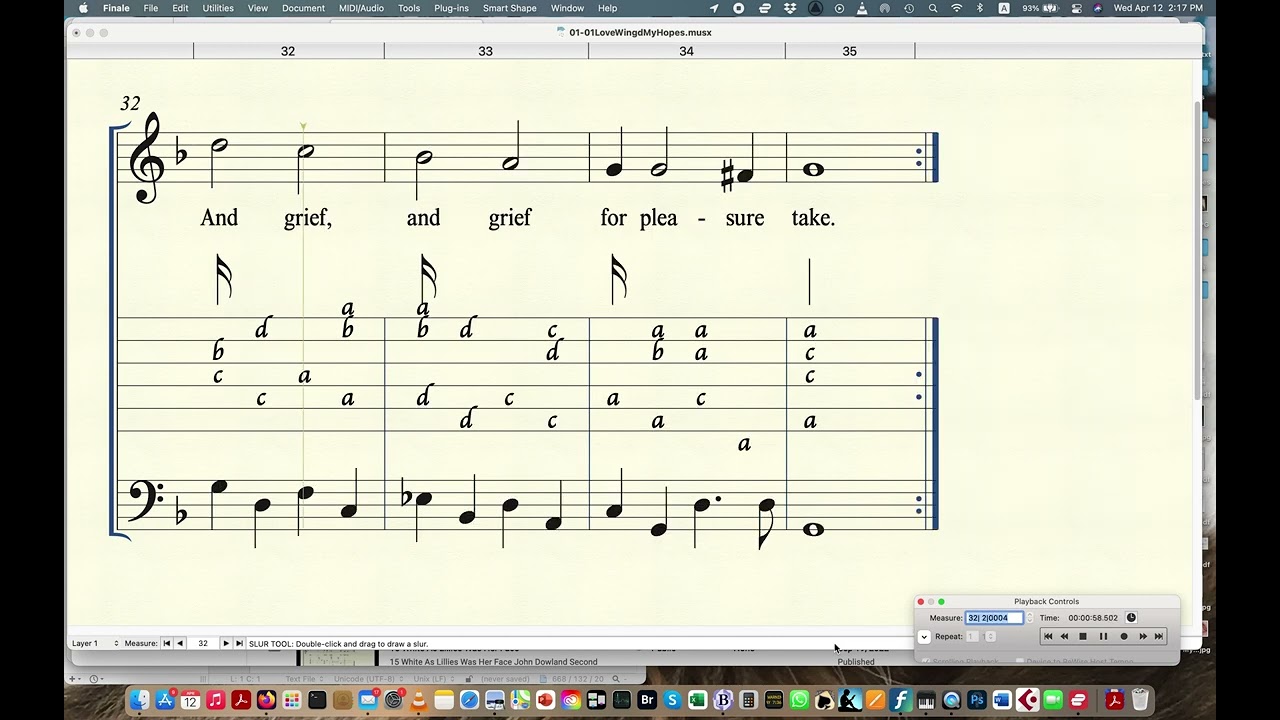Image resolution: width=1280 pixels, height=720 pixels.
Task: Open the Apple menu
Action: coord(83,8)
